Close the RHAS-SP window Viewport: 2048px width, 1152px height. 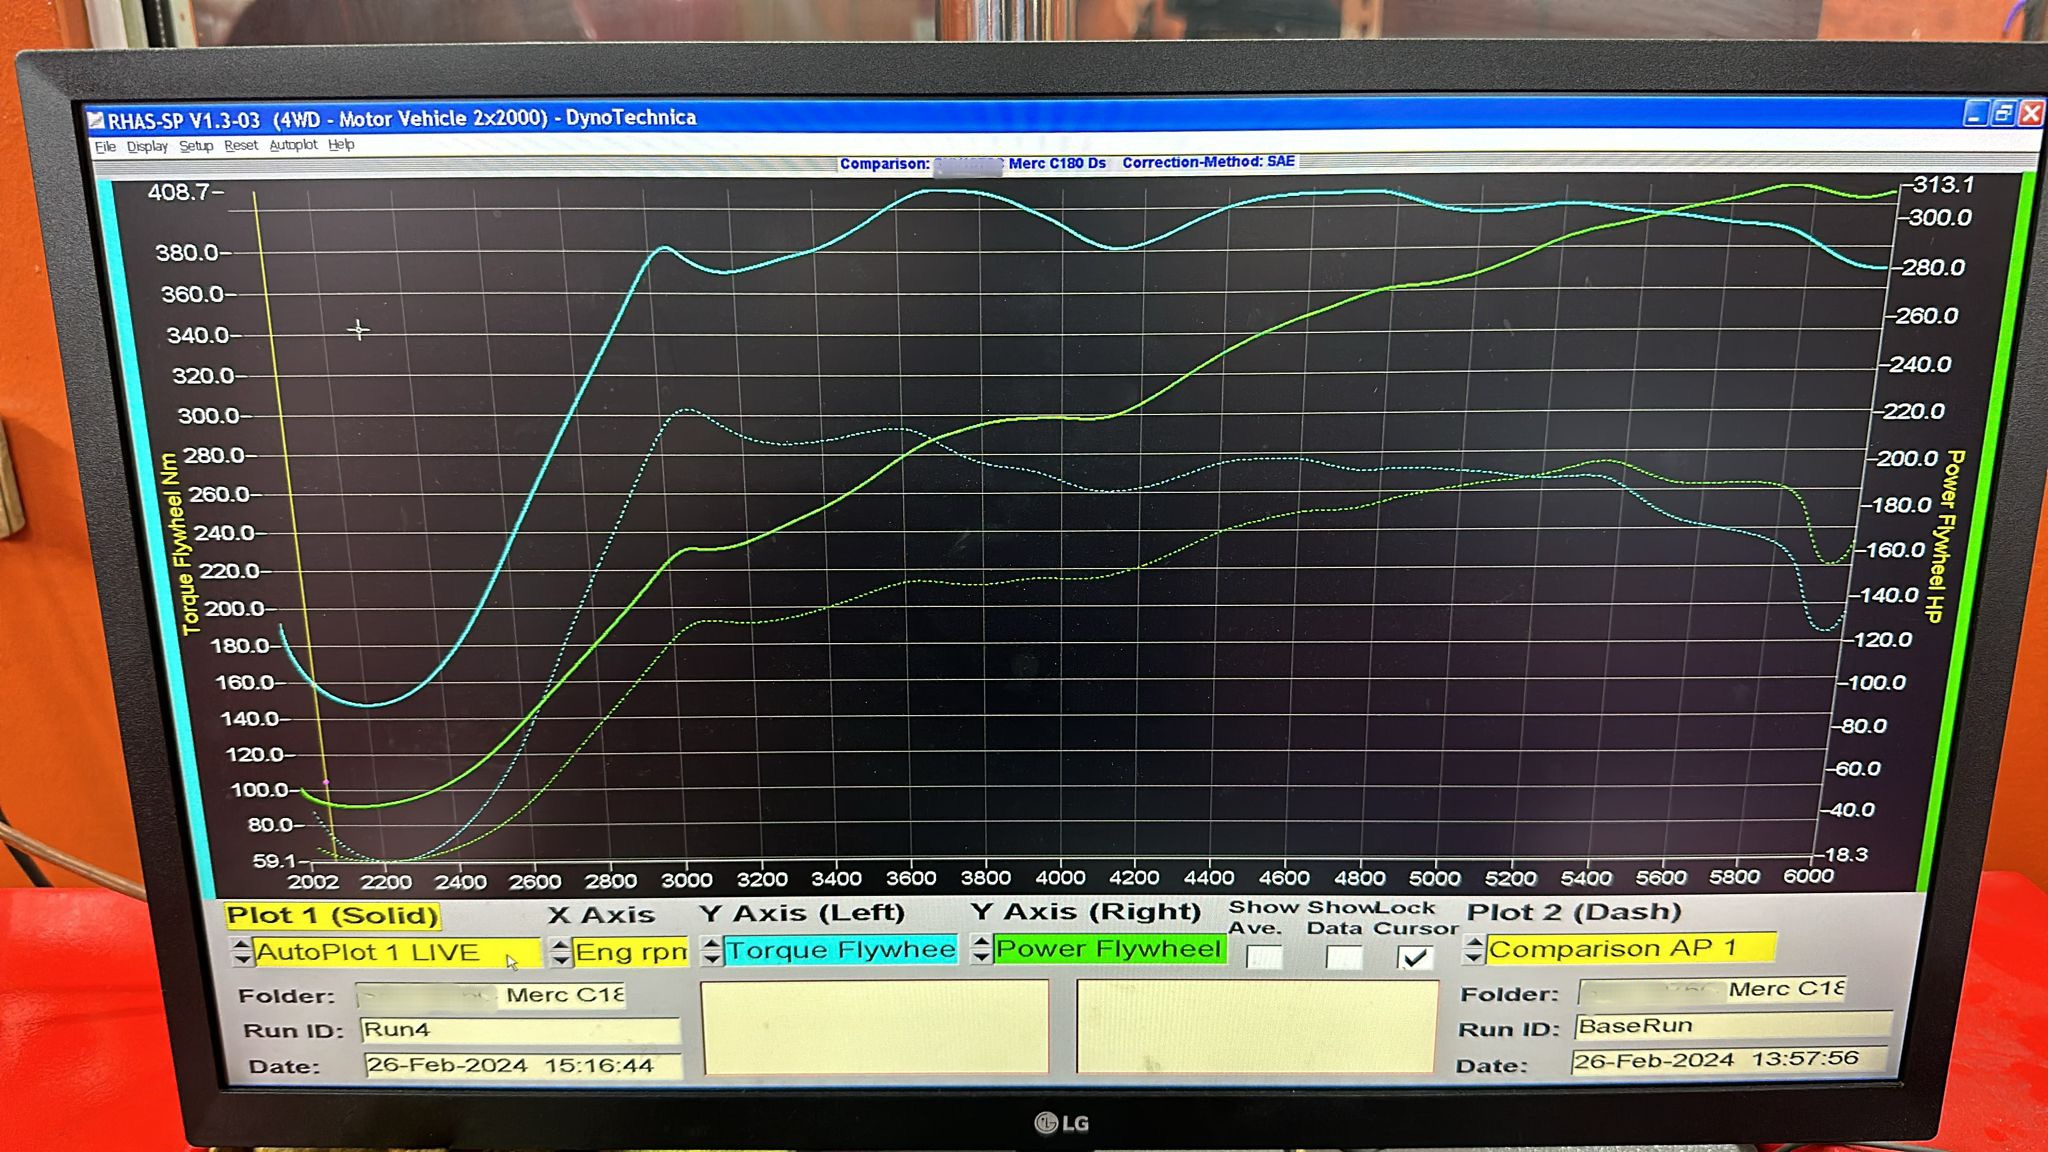[x=2030, y=113]
